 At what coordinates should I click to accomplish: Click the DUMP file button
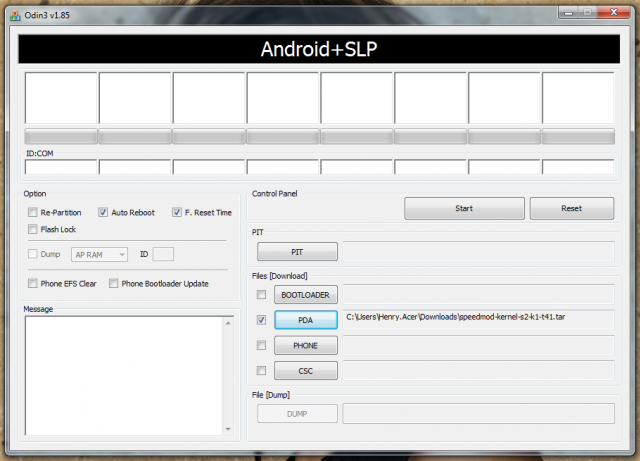[x=297, y=414]
